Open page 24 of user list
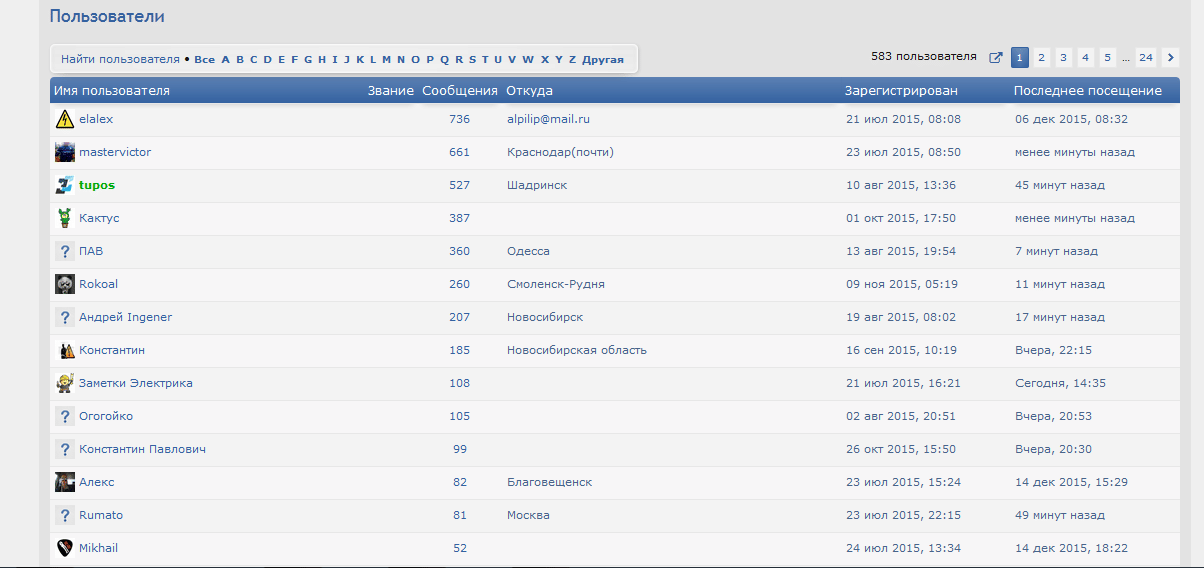This screenshot has height=568, width=1204. 1146,58
